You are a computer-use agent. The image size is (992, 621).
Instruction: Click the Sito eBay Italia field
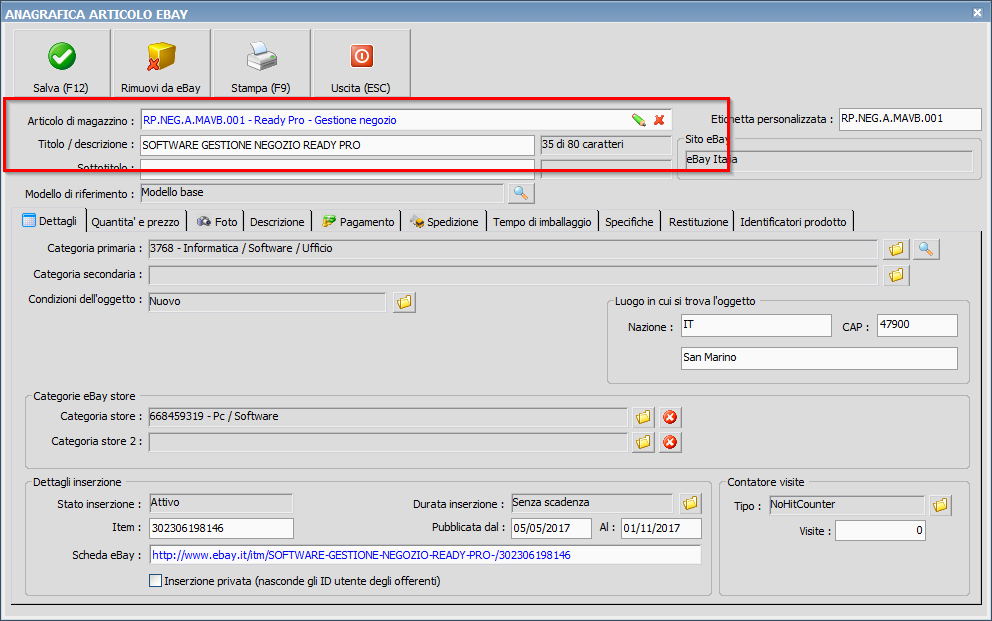(x=829, y=161)
